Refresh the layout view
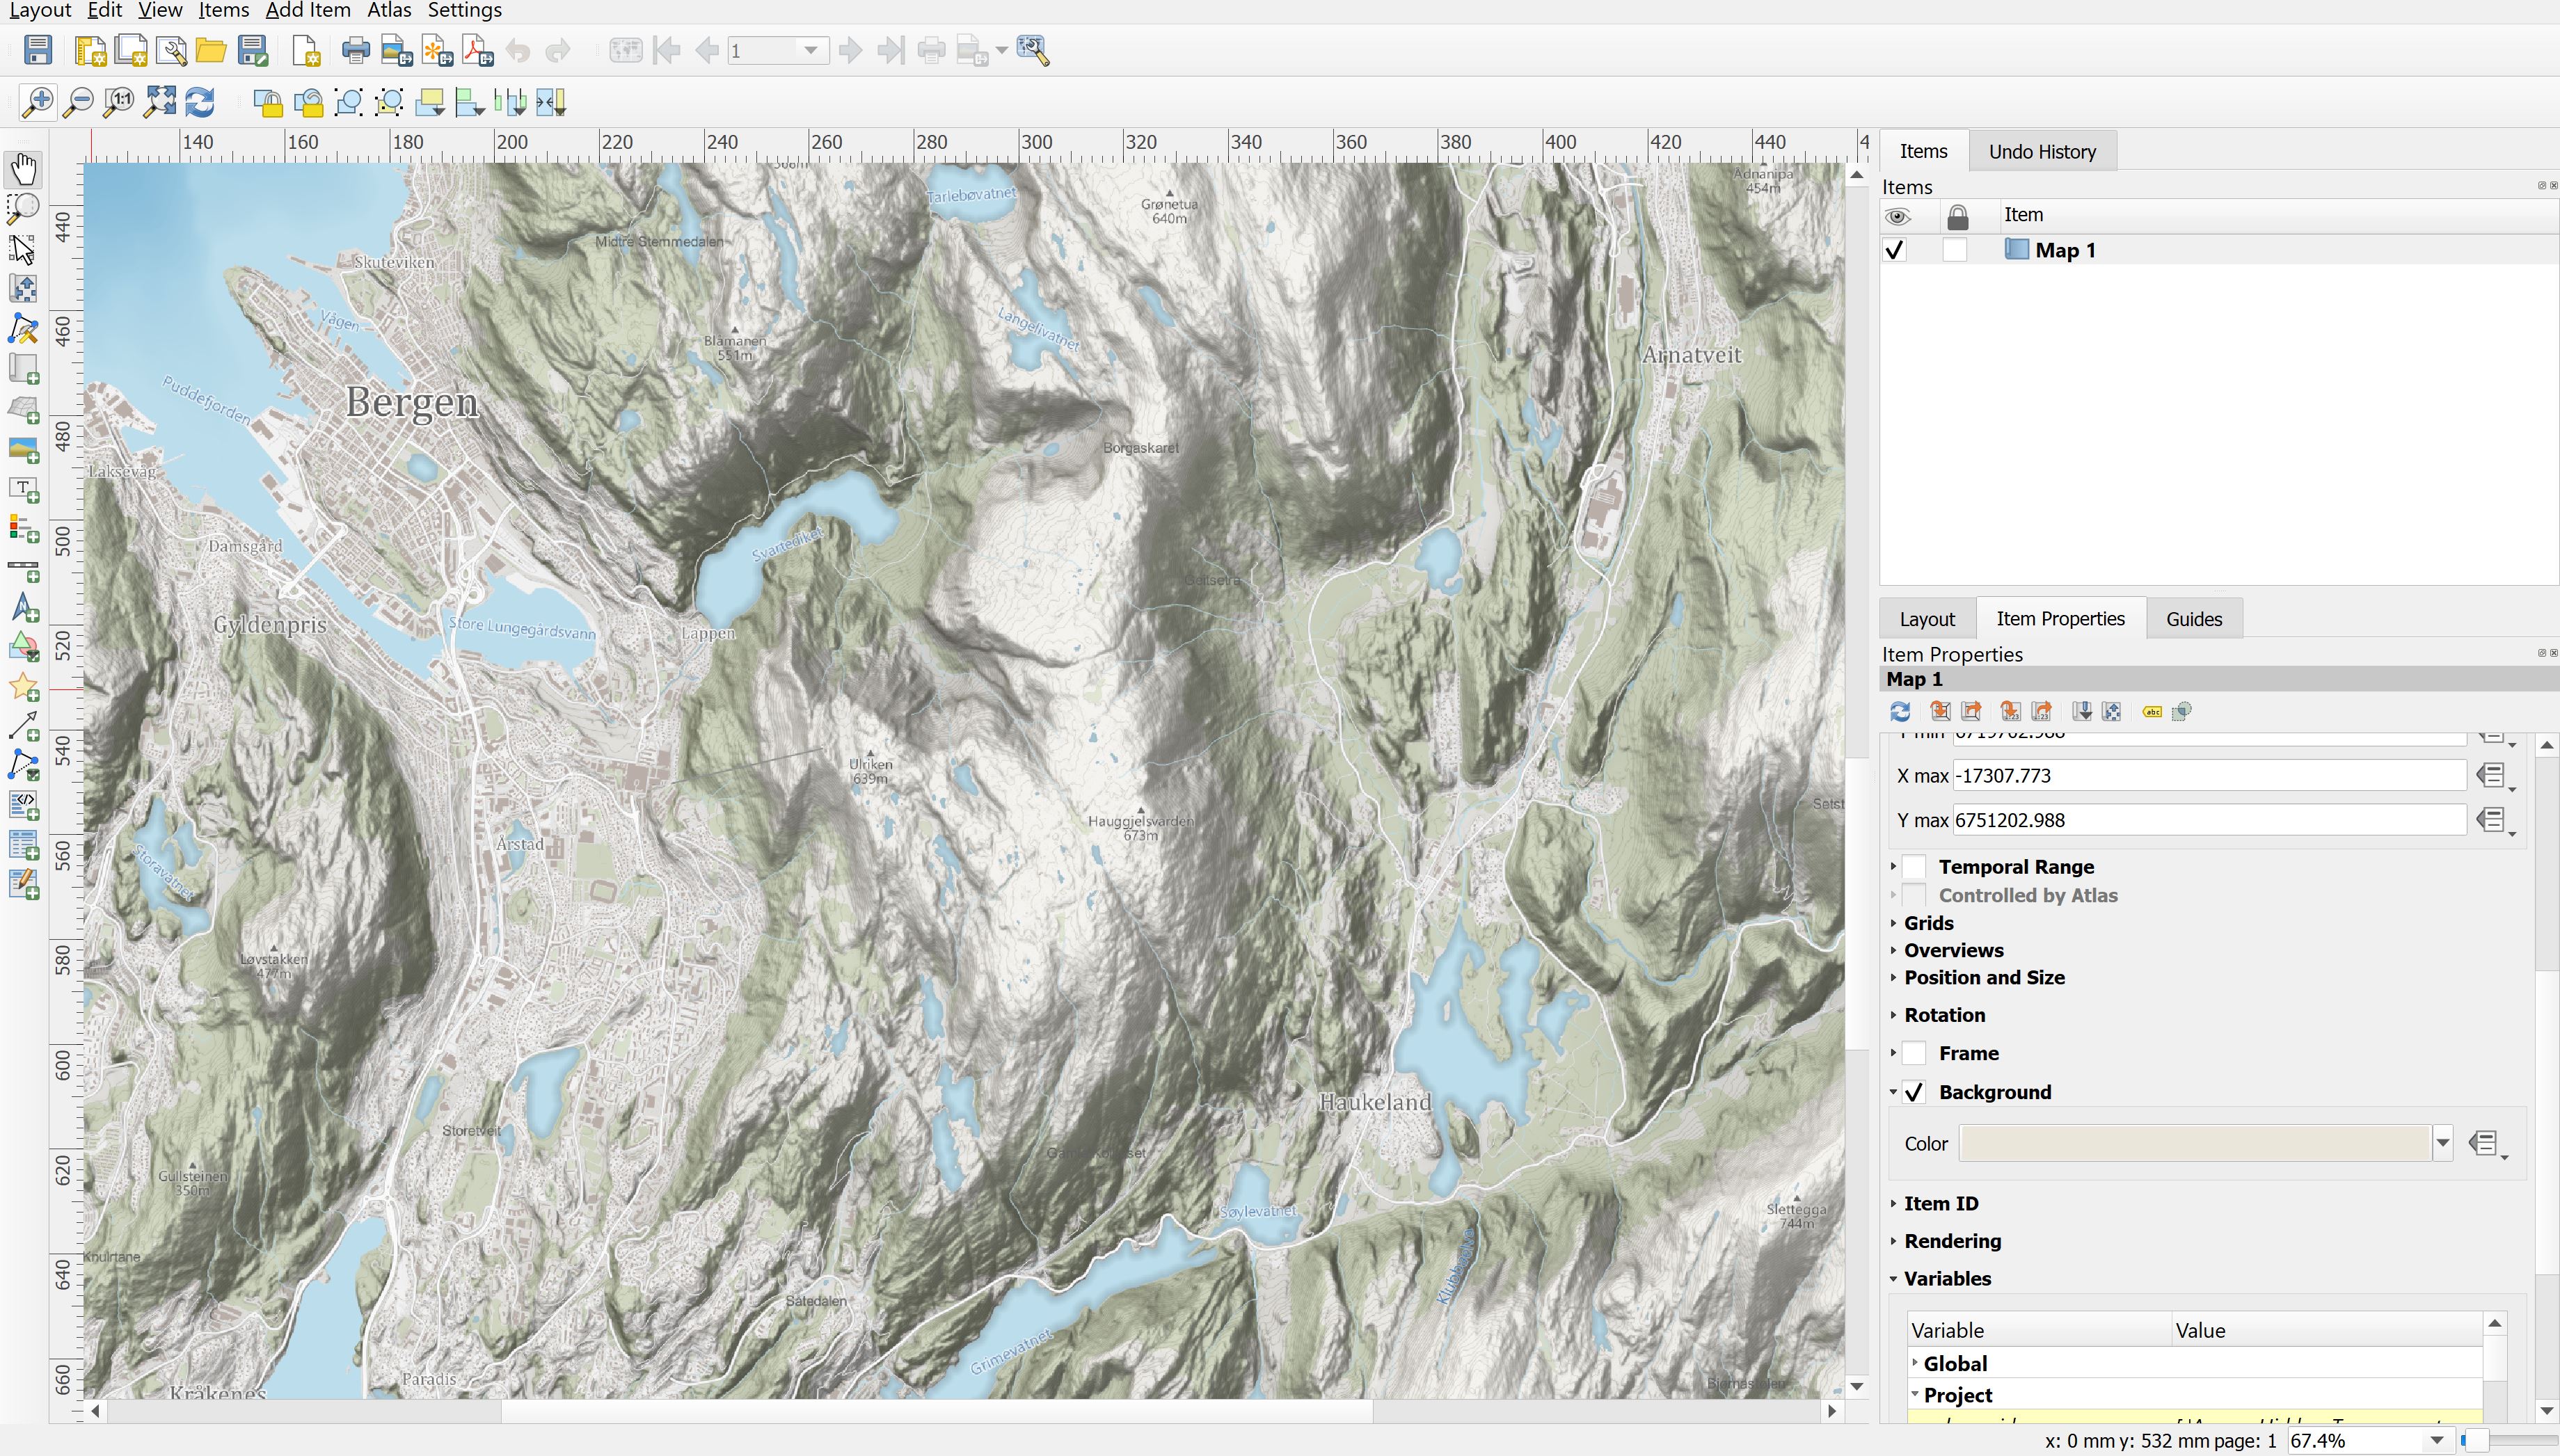This screenshot has height=1456, width=2560. tap(202, 101)
